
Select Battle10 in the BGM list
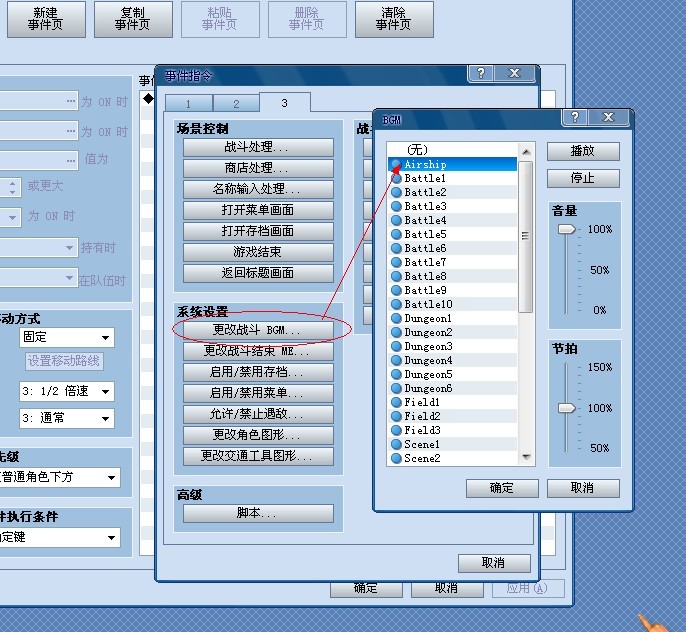pyautogui.click(x=453, y=304)
